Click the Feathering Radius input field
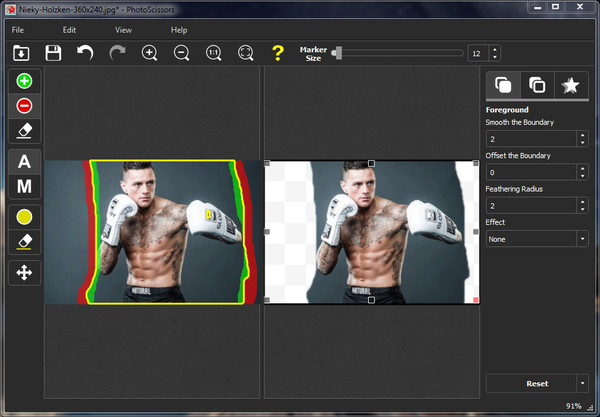This screenshot has height=417, width=600. [x=530, y=205]
